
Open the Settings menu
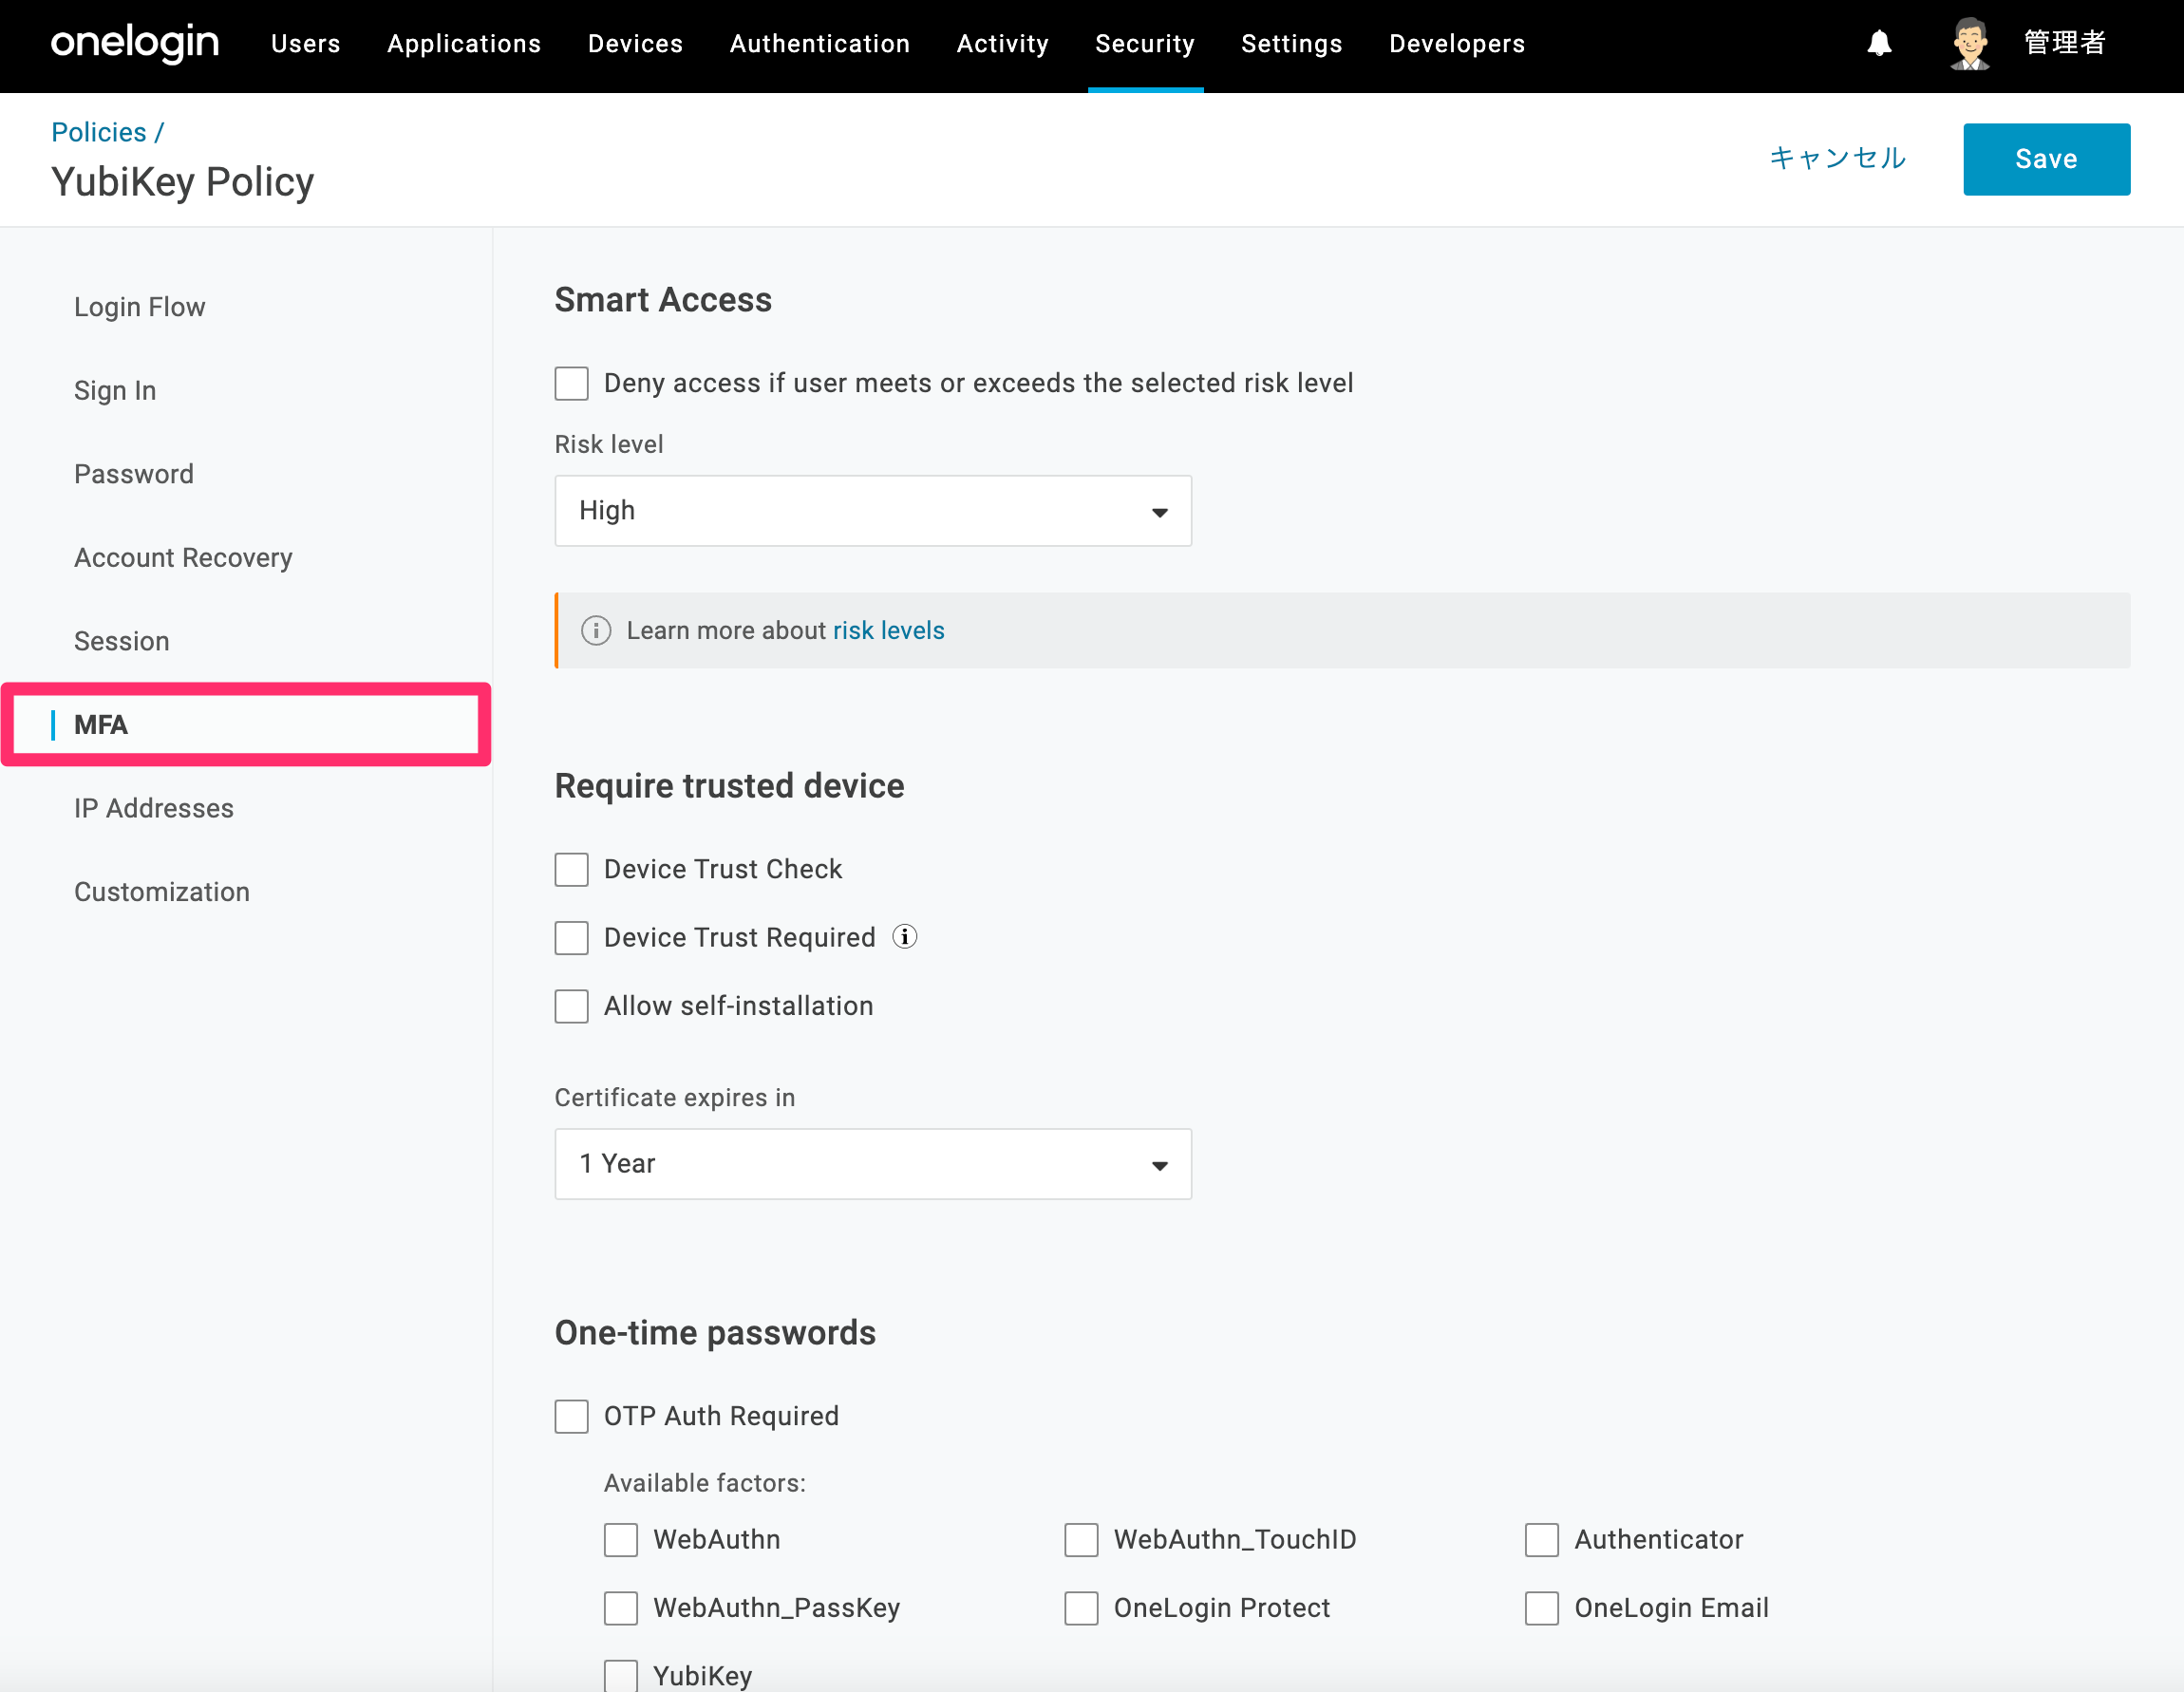1292,44
